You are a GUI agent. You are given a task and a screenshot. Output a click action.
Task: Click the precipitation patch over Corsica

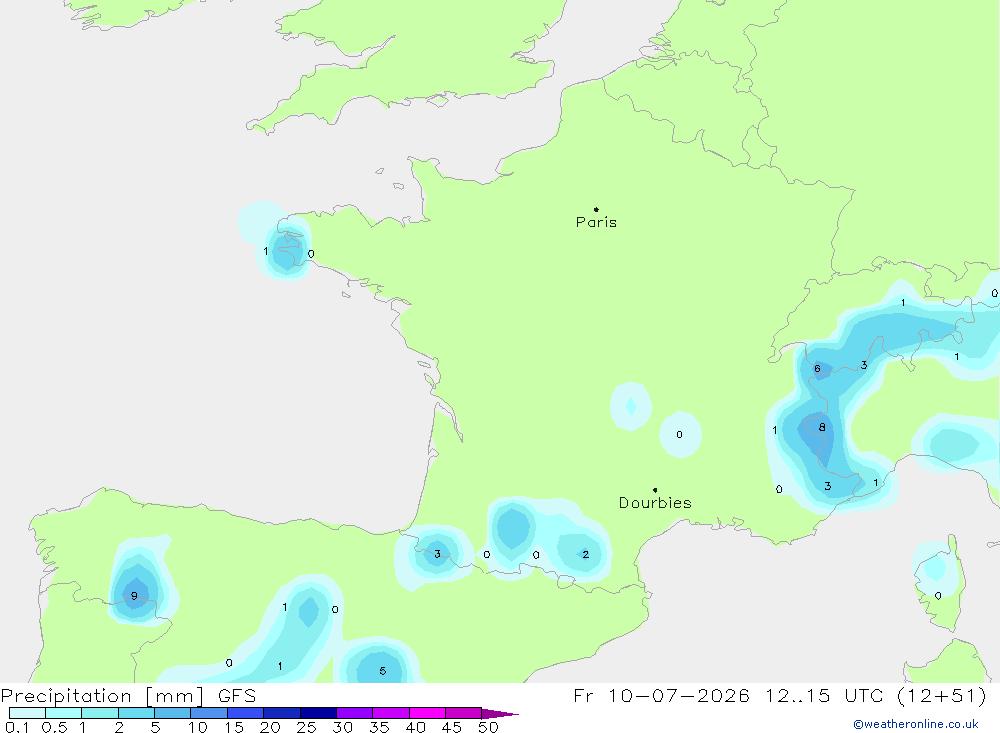coord(934,570)
